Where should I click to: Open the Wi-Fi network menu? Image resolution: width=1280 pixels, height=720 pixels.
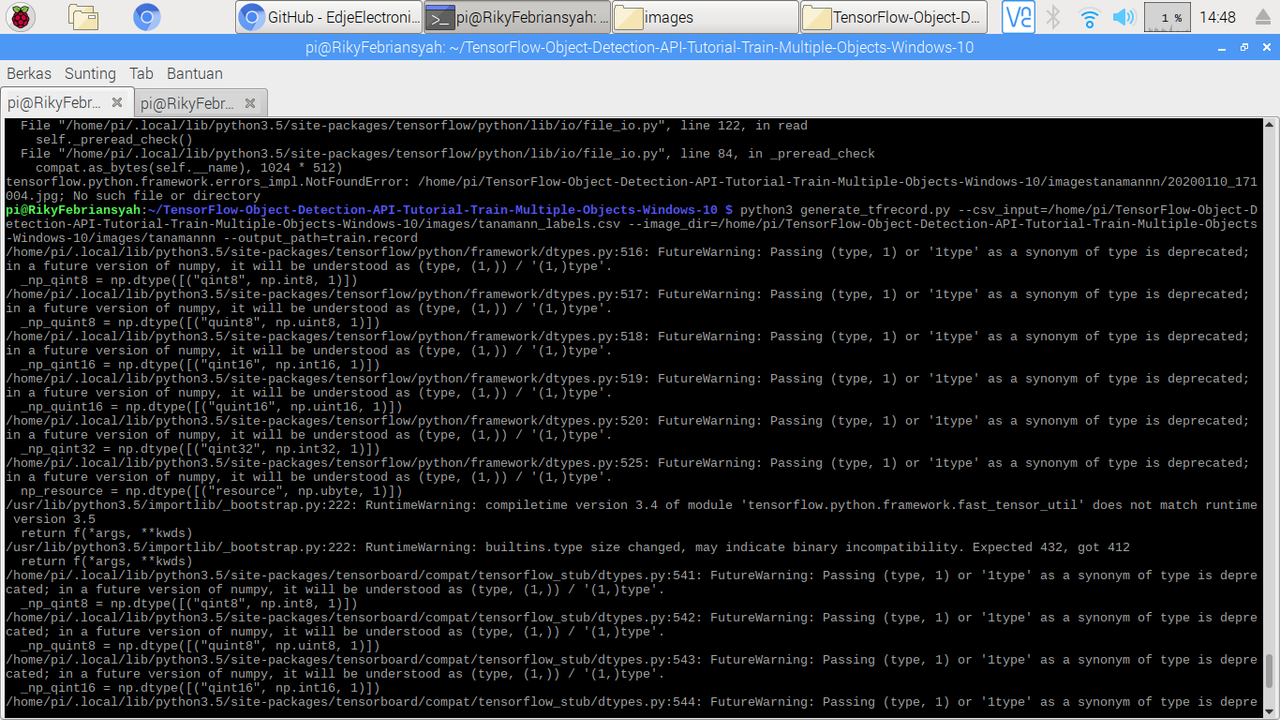[x=1090, y=17]
